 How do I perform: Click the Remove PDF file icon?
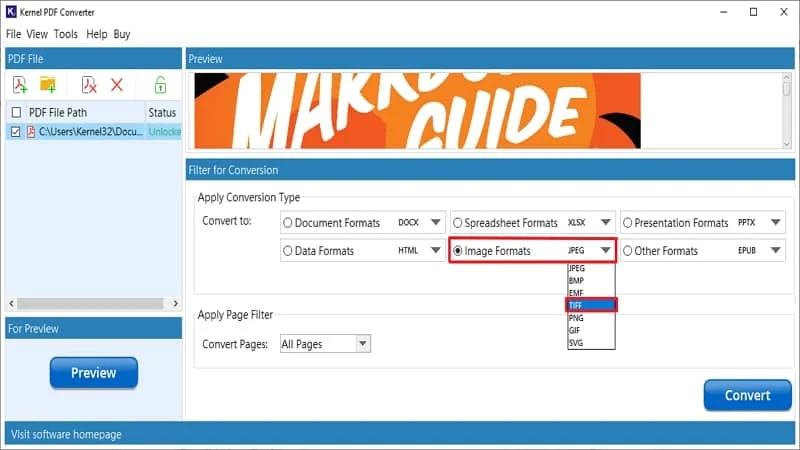(89, 85)
